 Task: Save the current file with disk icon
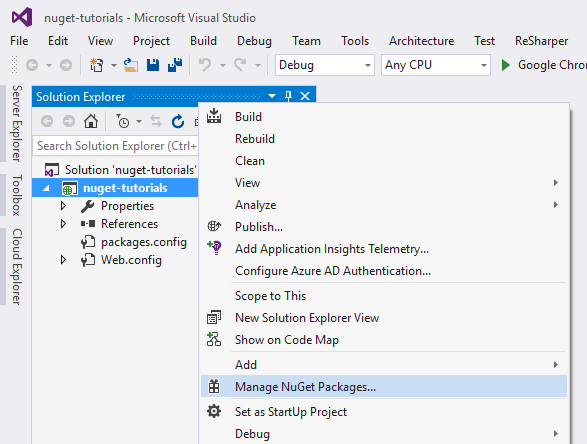pyautogui.click(x=153, y=65)
